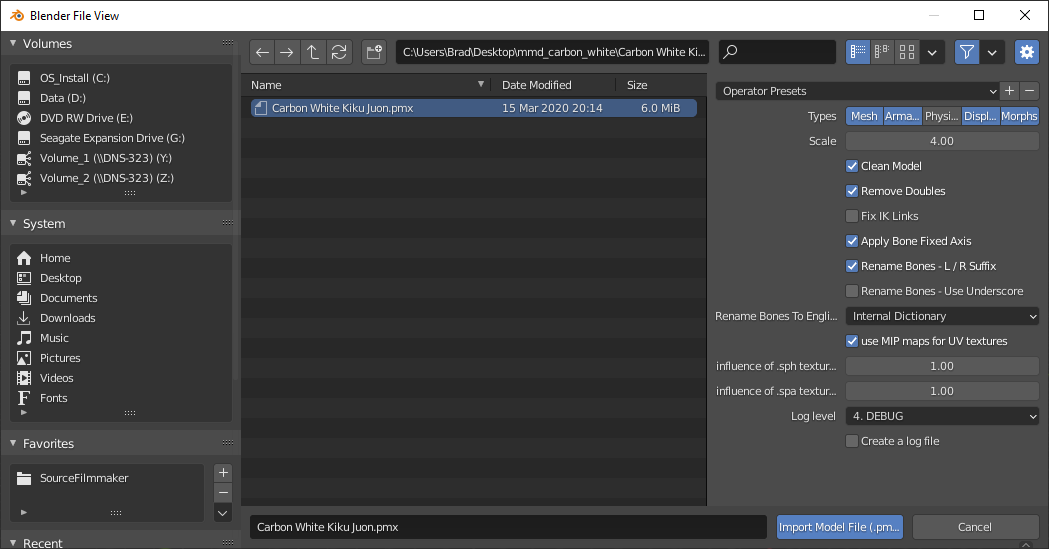Toggle Mesh import type
The height and width of the screenshot is (549, 1049).
pos(864,116)
